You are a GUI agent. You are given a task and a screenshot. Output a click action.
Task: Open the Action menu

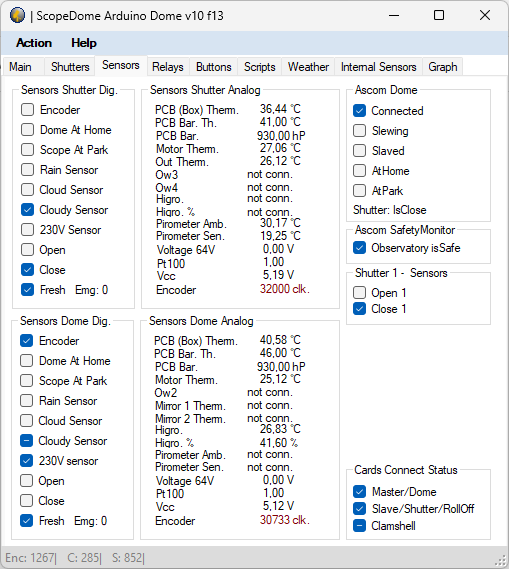coord(34,43)
